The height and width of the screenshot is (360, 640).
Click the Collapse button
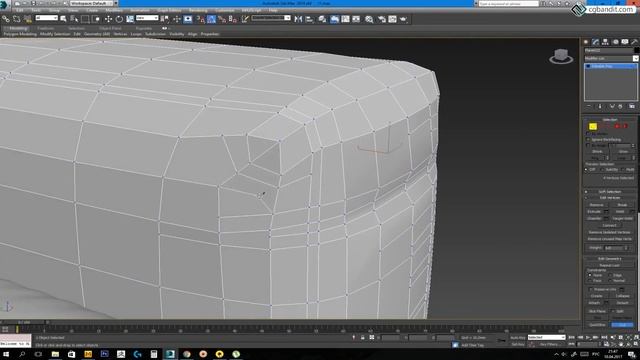622,296
